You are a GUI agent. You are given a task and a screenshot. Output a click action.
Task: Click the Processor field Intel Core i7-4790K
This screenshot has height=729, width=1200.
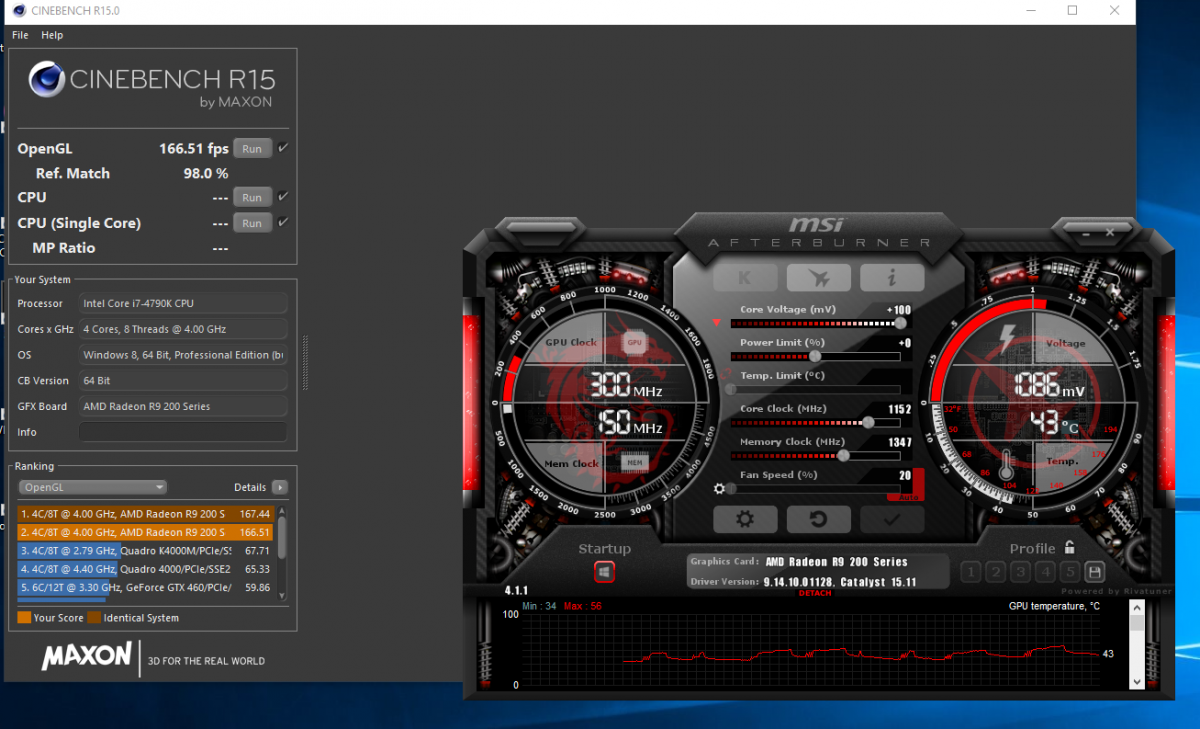click(183, 303)
